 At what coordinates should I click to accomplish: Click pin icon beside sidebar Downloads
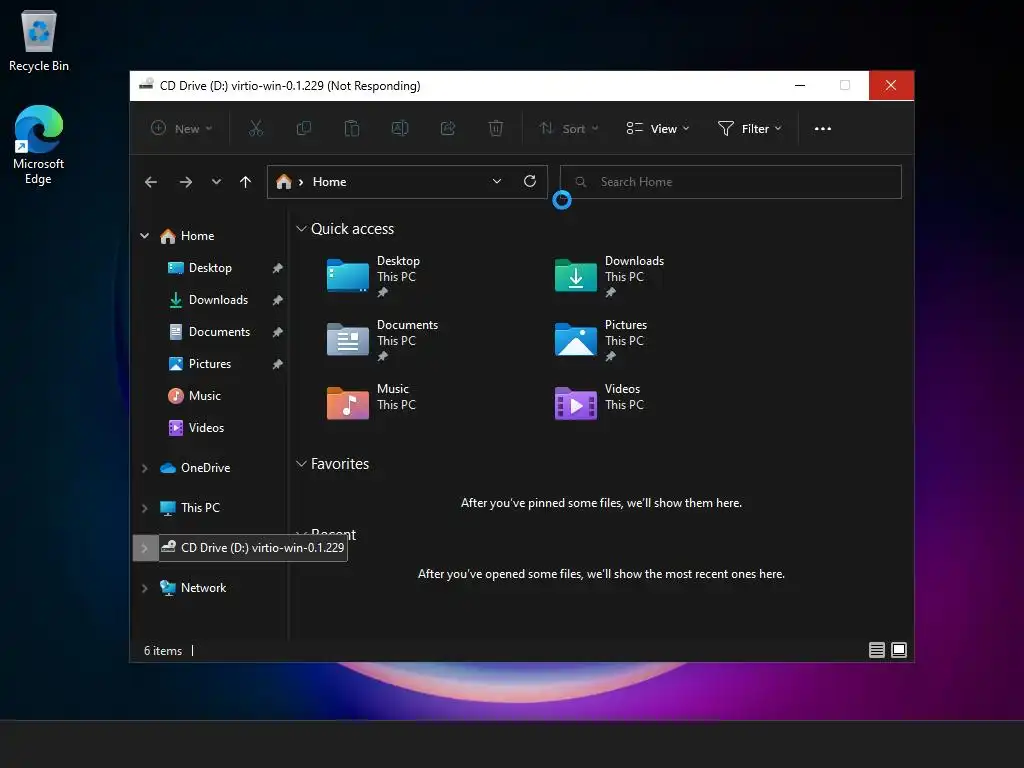coord(278,300)
